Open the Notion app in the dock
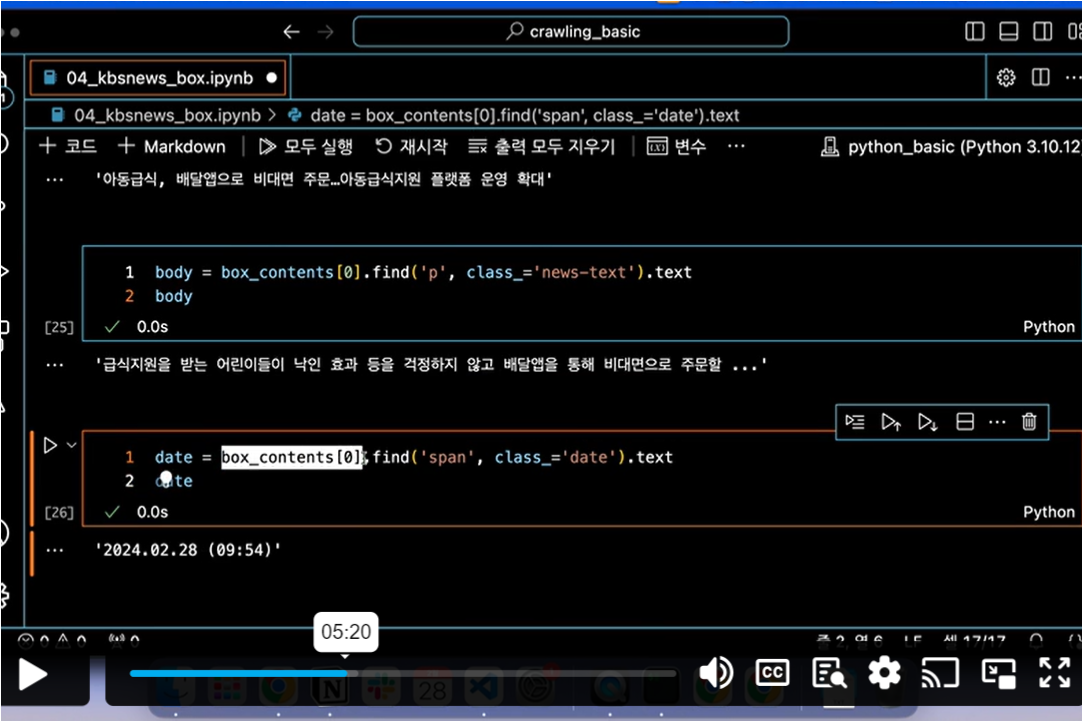Viewport: 1083px width, 722px height. pyautogui.click(x=330, y=688)
